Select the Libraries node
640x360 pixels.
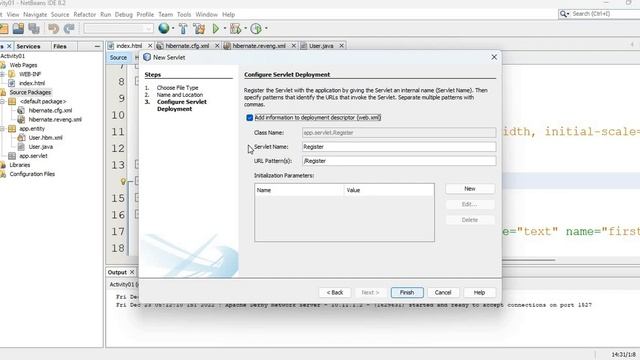(20, 165)
